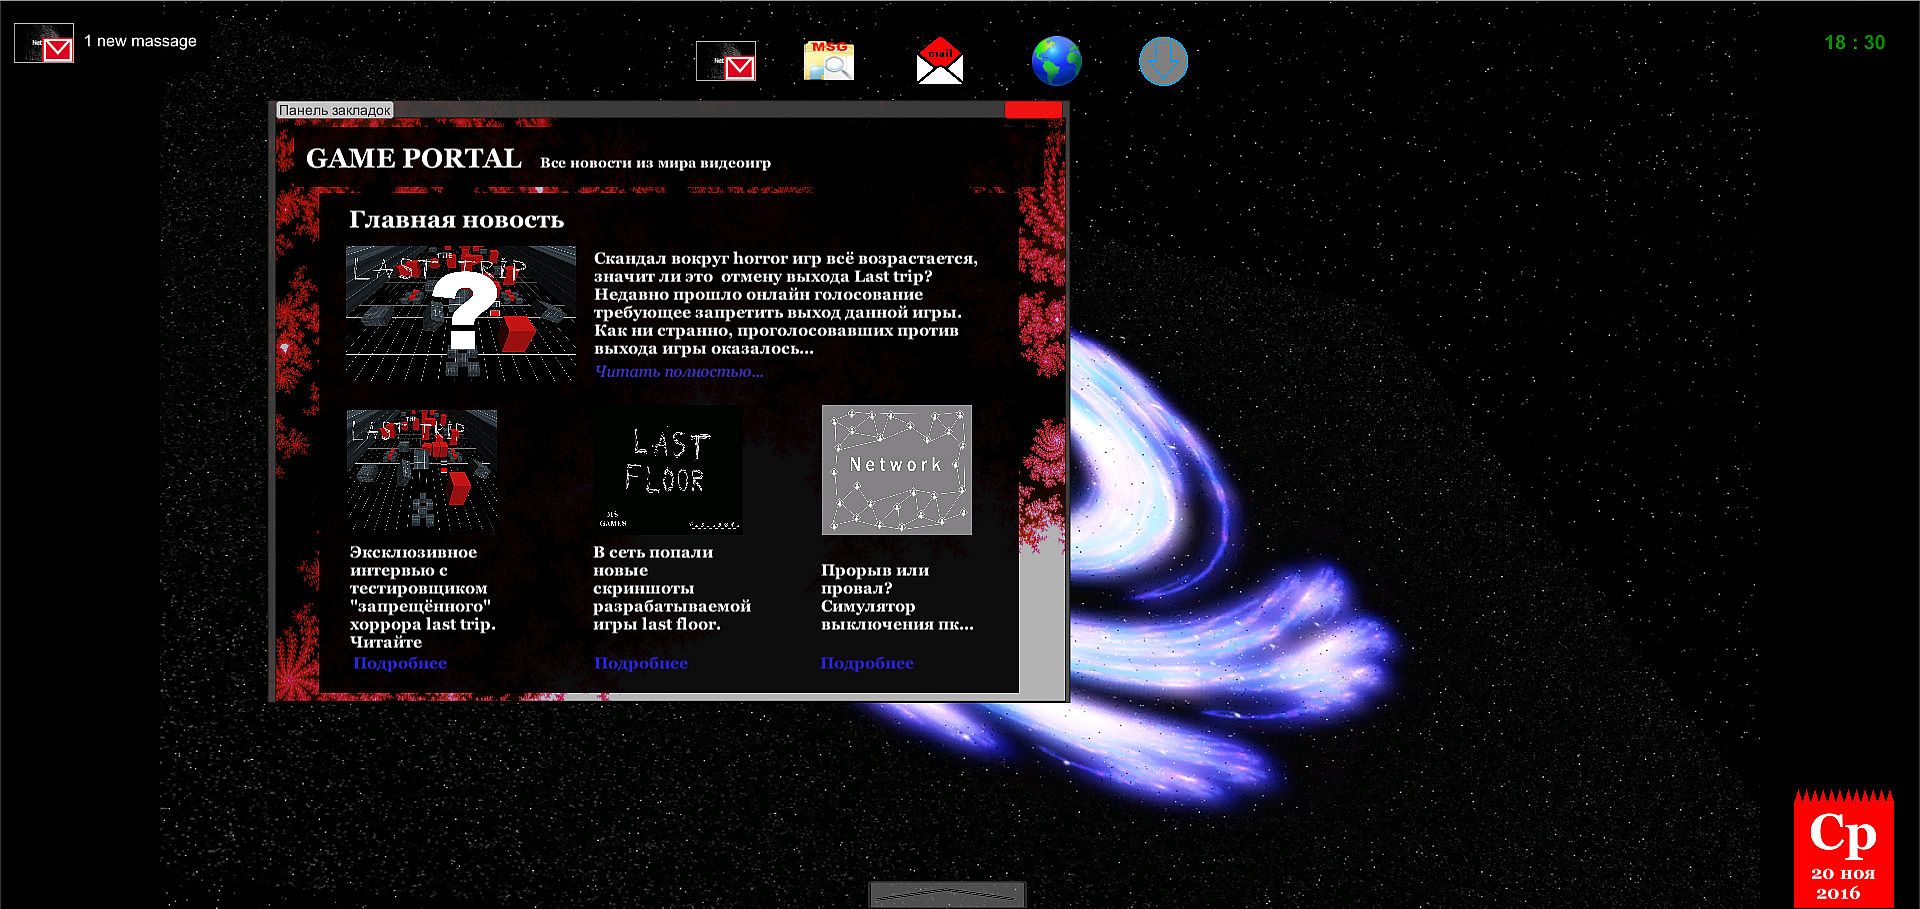Viewport: 1920px width, 909px height.
Task: Click Подробнее under the Network news
Action: click(x=867, y=663)
